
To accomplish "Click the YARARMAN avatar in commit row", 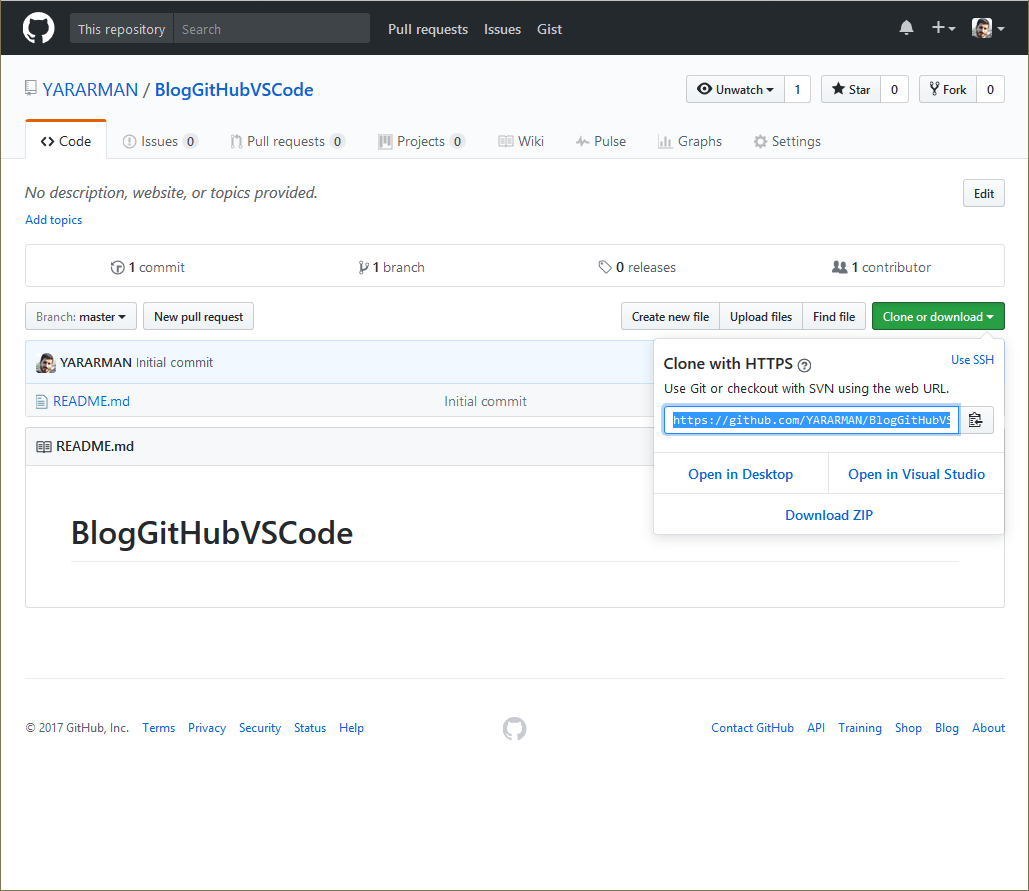I will click(46, 363).
